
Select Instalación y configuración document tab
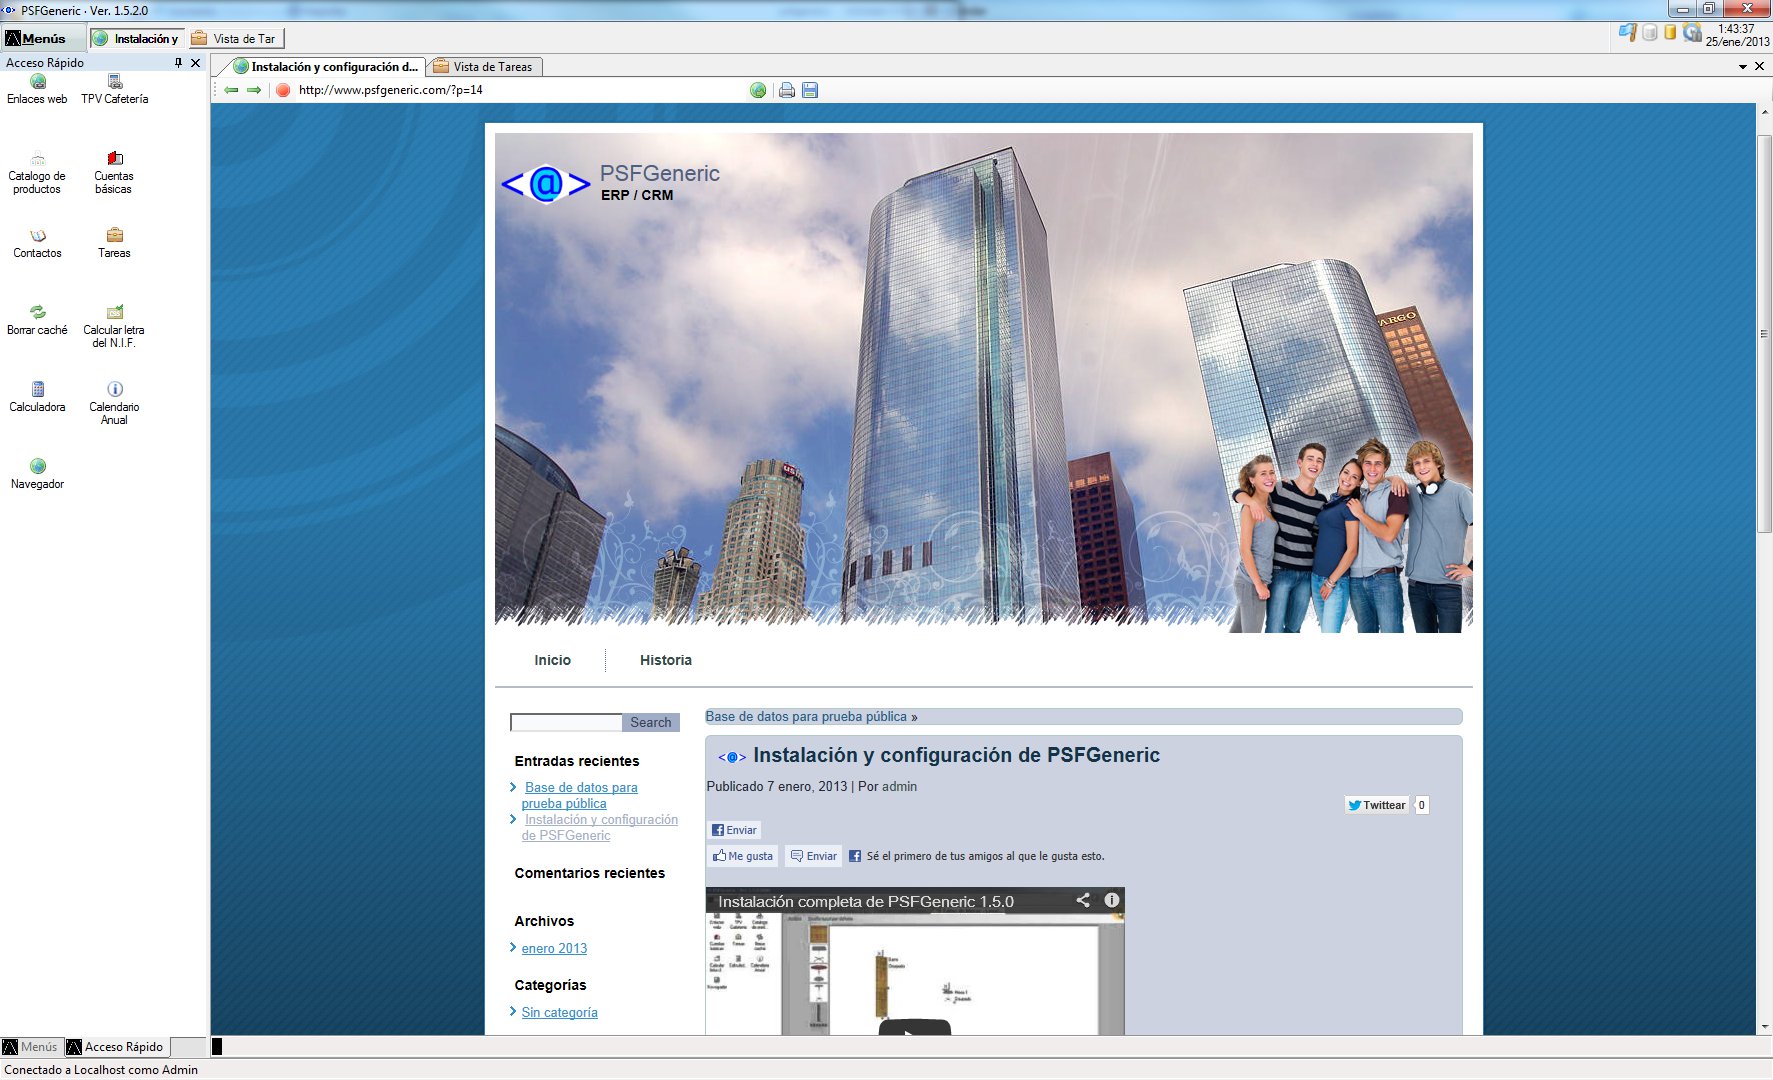point(326,67)
